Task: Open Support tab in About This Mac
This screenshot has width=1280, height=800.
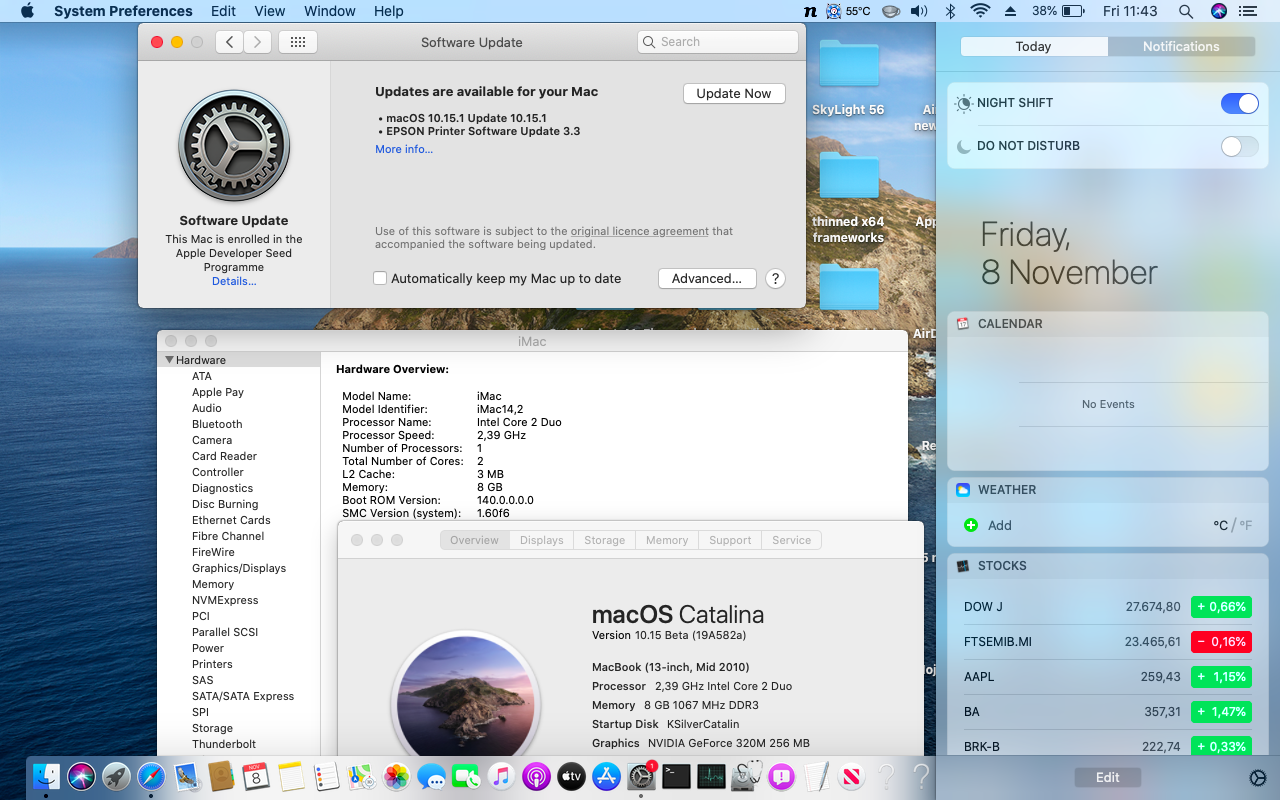Action: [730, 540]
